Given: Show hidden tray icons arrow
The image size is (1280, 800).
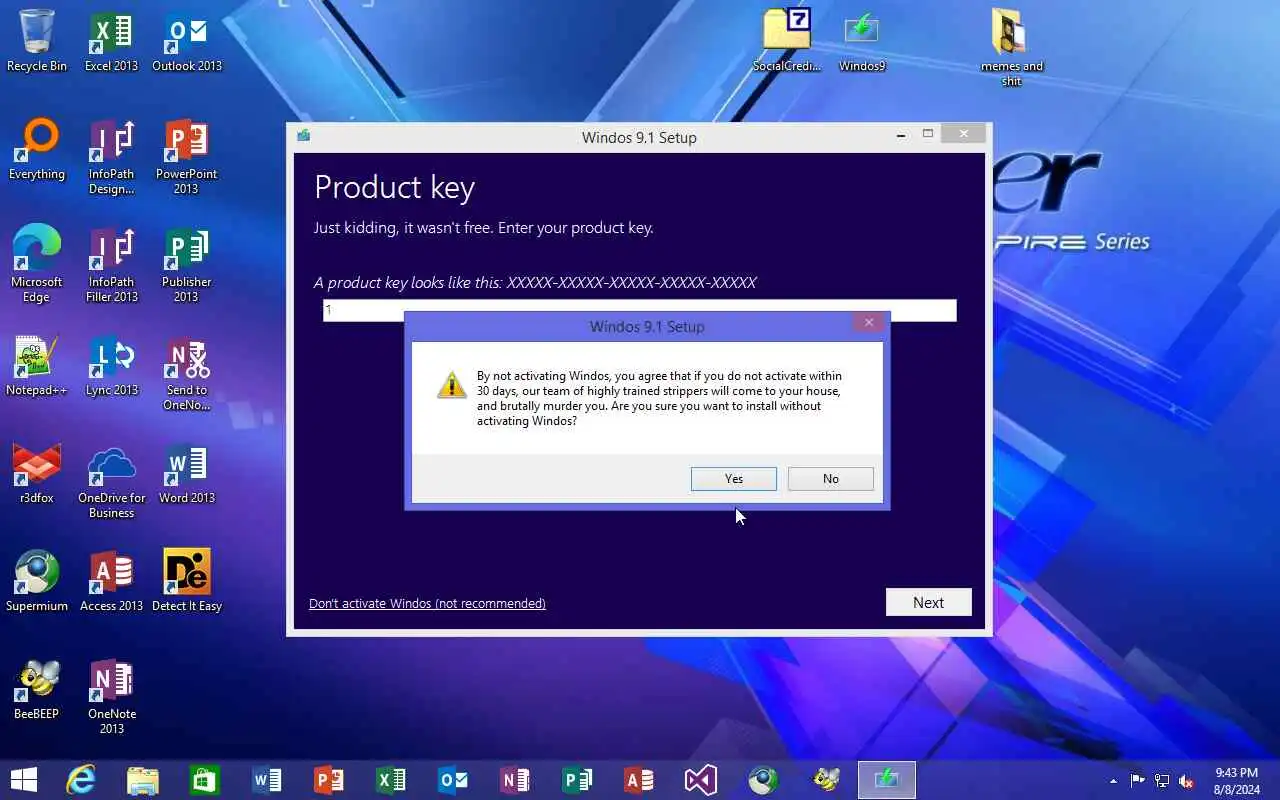Looking at the screenshot, I should (x=1113, y=781).
